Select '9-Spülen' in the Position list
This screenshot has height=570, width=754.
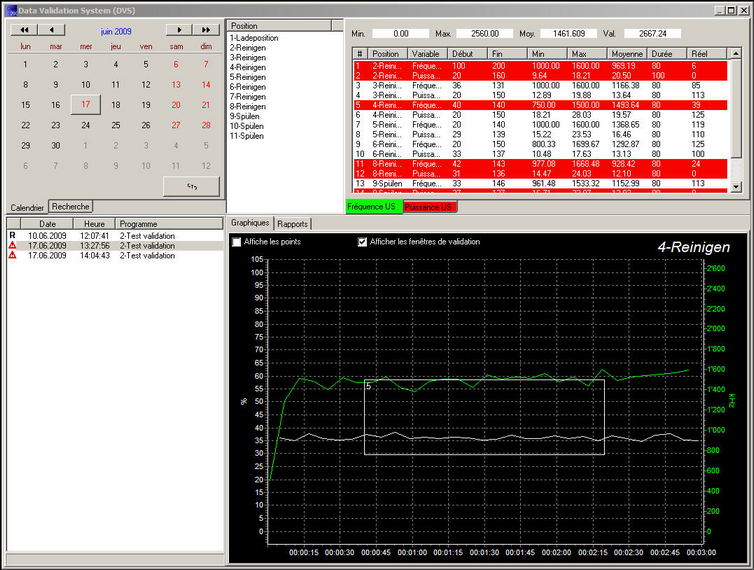[245, 116]
